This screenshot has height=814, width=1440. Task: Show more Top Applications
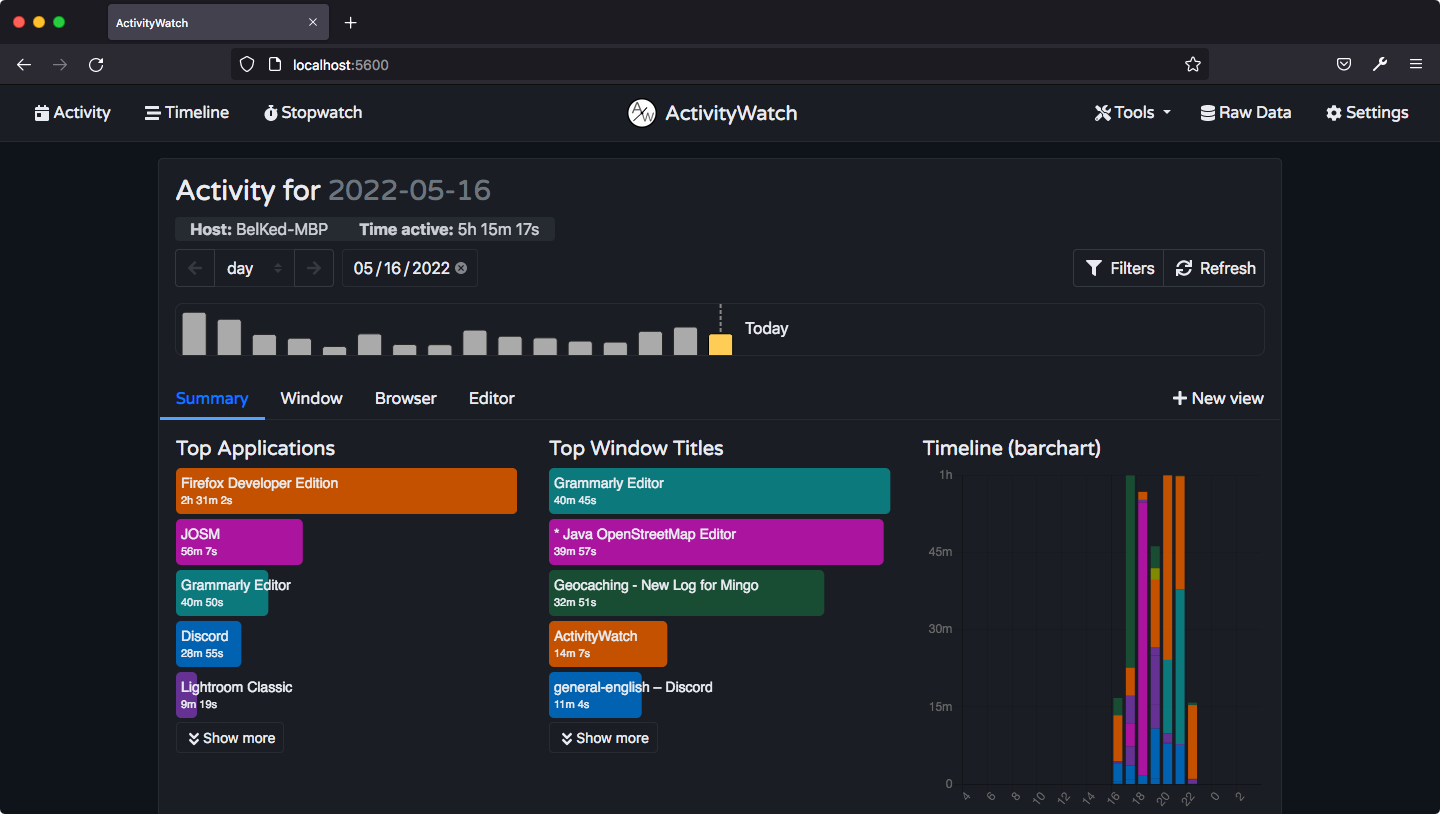[230, 738]
